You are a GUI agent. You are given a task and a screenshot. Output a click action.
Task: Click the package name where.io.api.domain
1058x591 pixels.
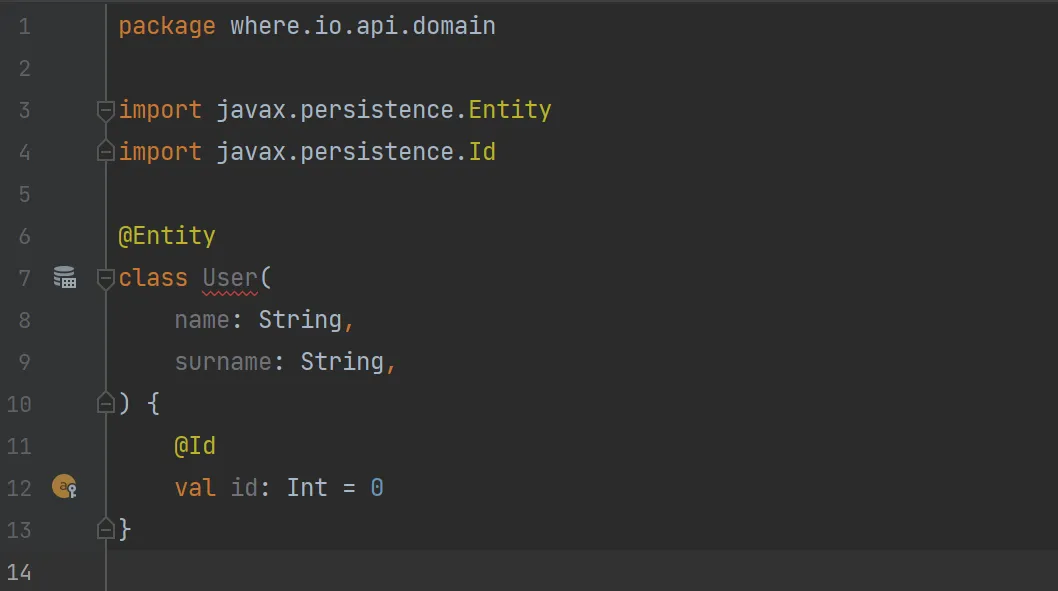tap(363, 26)
